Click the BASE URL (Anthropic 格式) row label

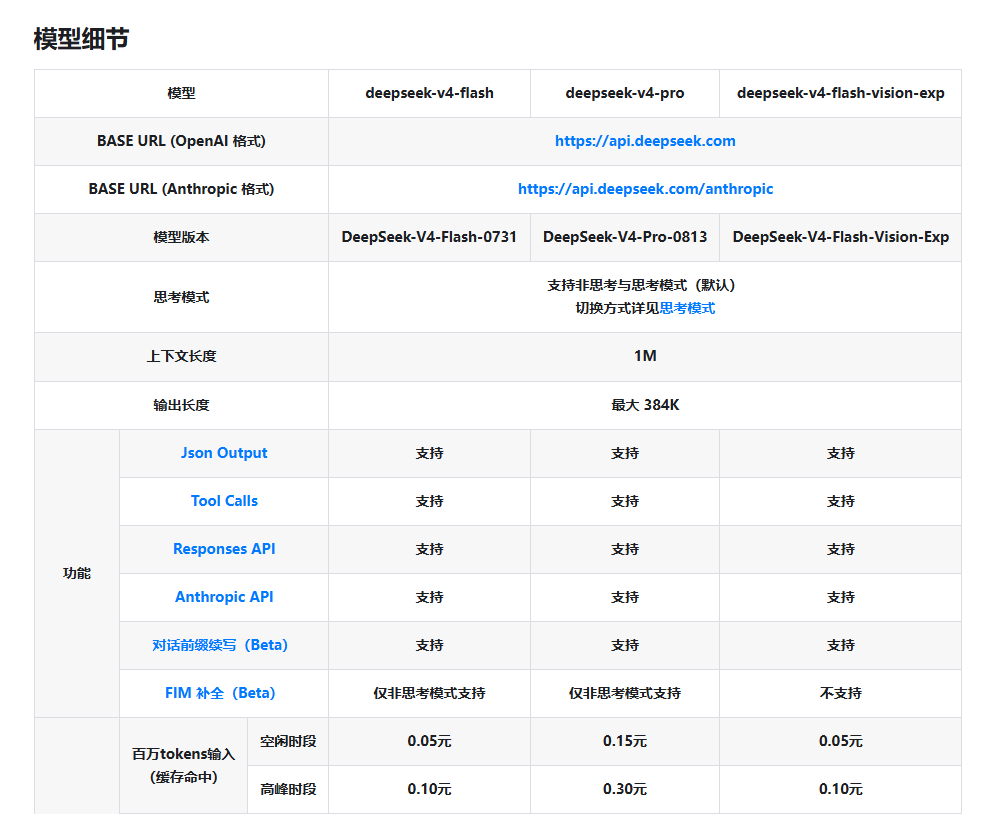click(x=181, y=189)
